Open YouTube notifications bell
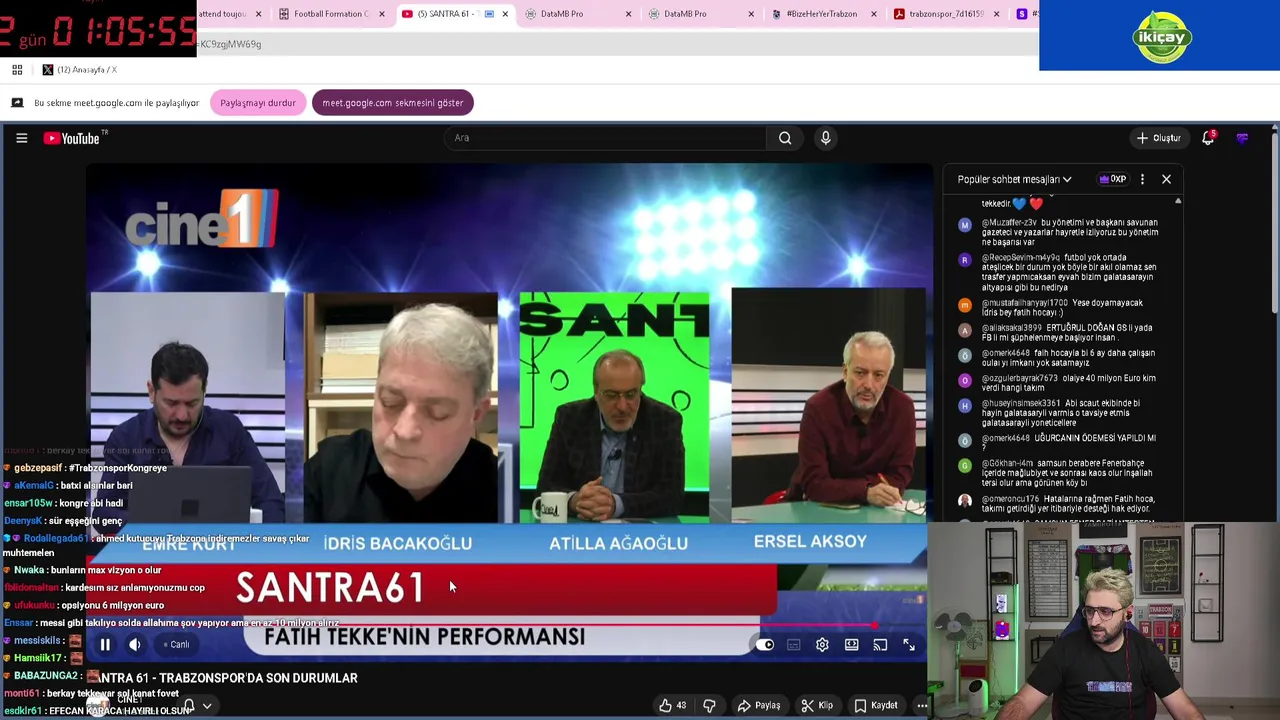Image resolution: width=1280 pixels, height=720 pixels. coord(1208,138)
